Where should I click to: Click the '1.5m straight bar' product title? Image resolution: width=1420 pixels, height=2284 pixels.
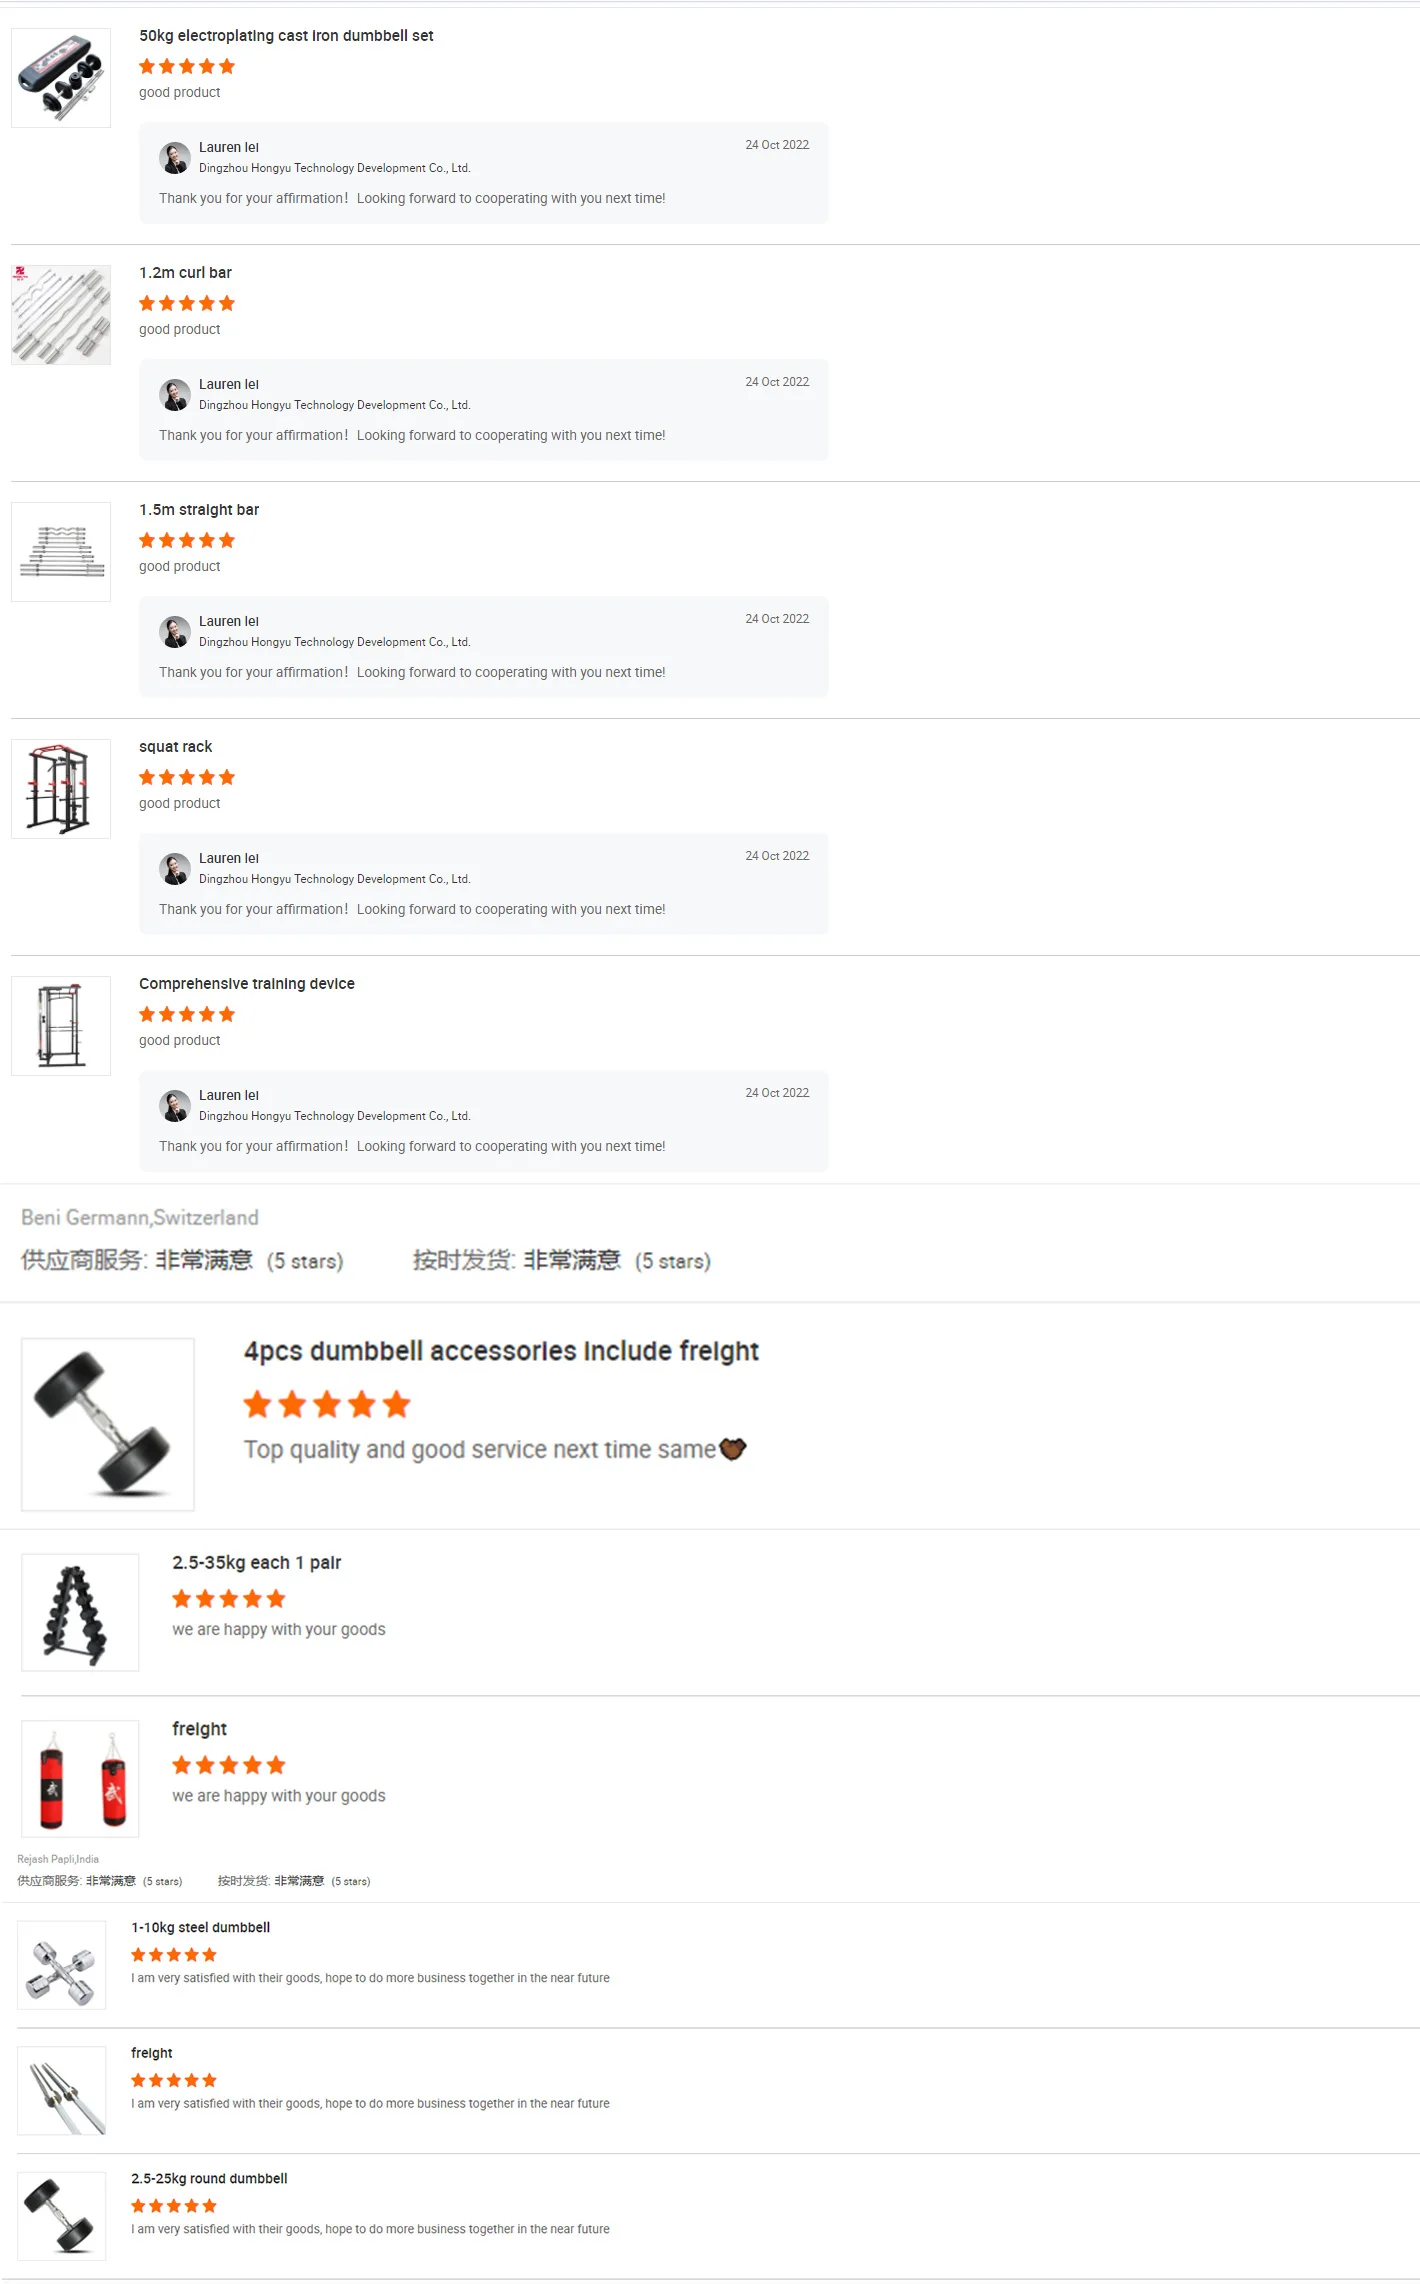tap(199, 510)
